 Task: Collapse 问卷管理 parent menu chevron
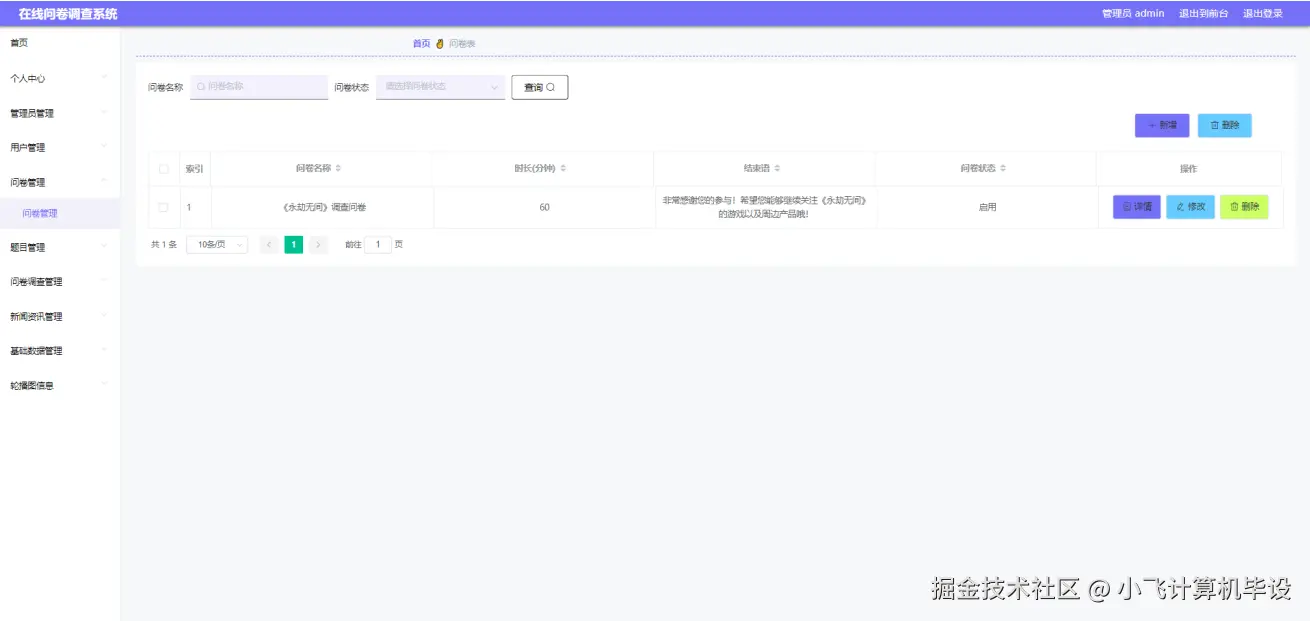tap(104, 181)
